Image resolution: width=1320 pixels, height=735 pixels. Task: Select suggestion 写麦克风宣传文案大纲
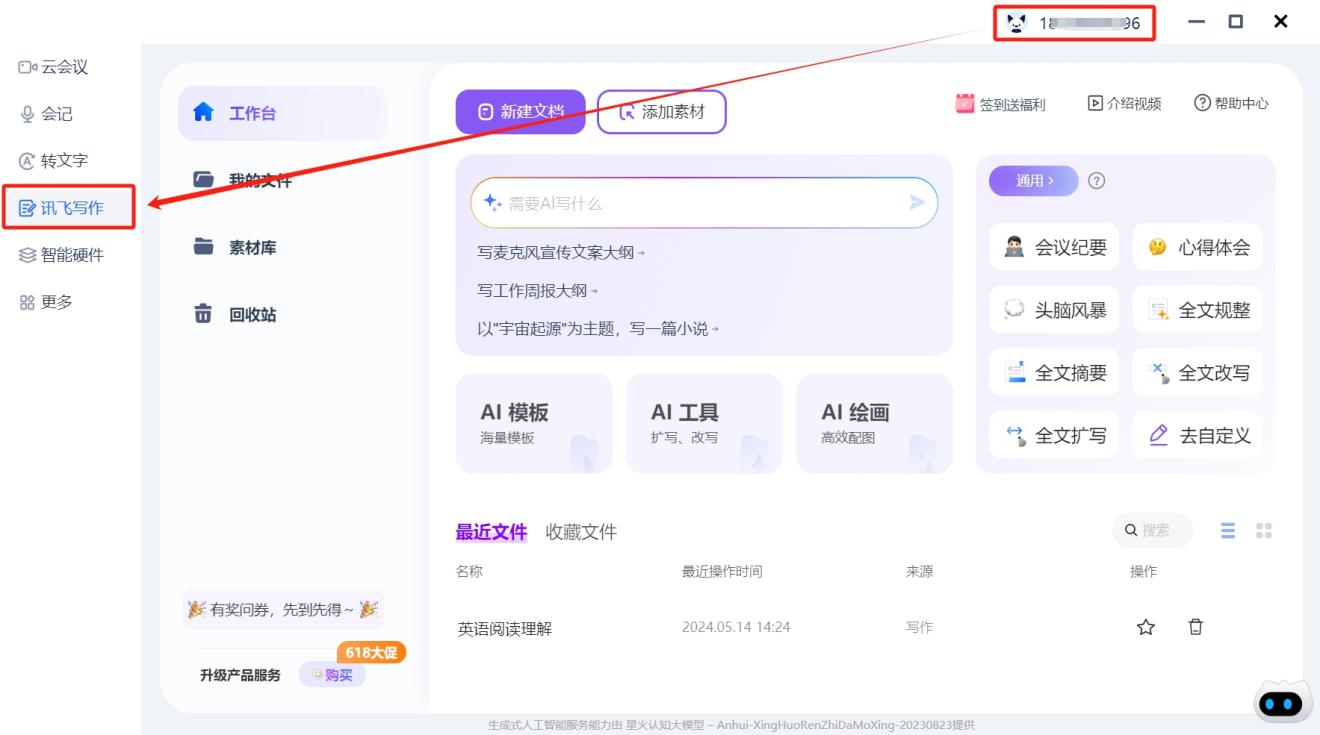[561, 253]
